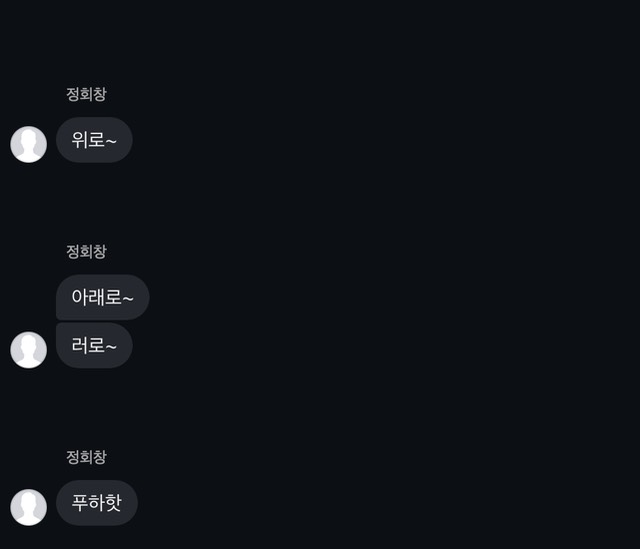Click the 정회창 name above 아래로~
The width and height of the screenshot is (640, 549).
pos(86,251)
